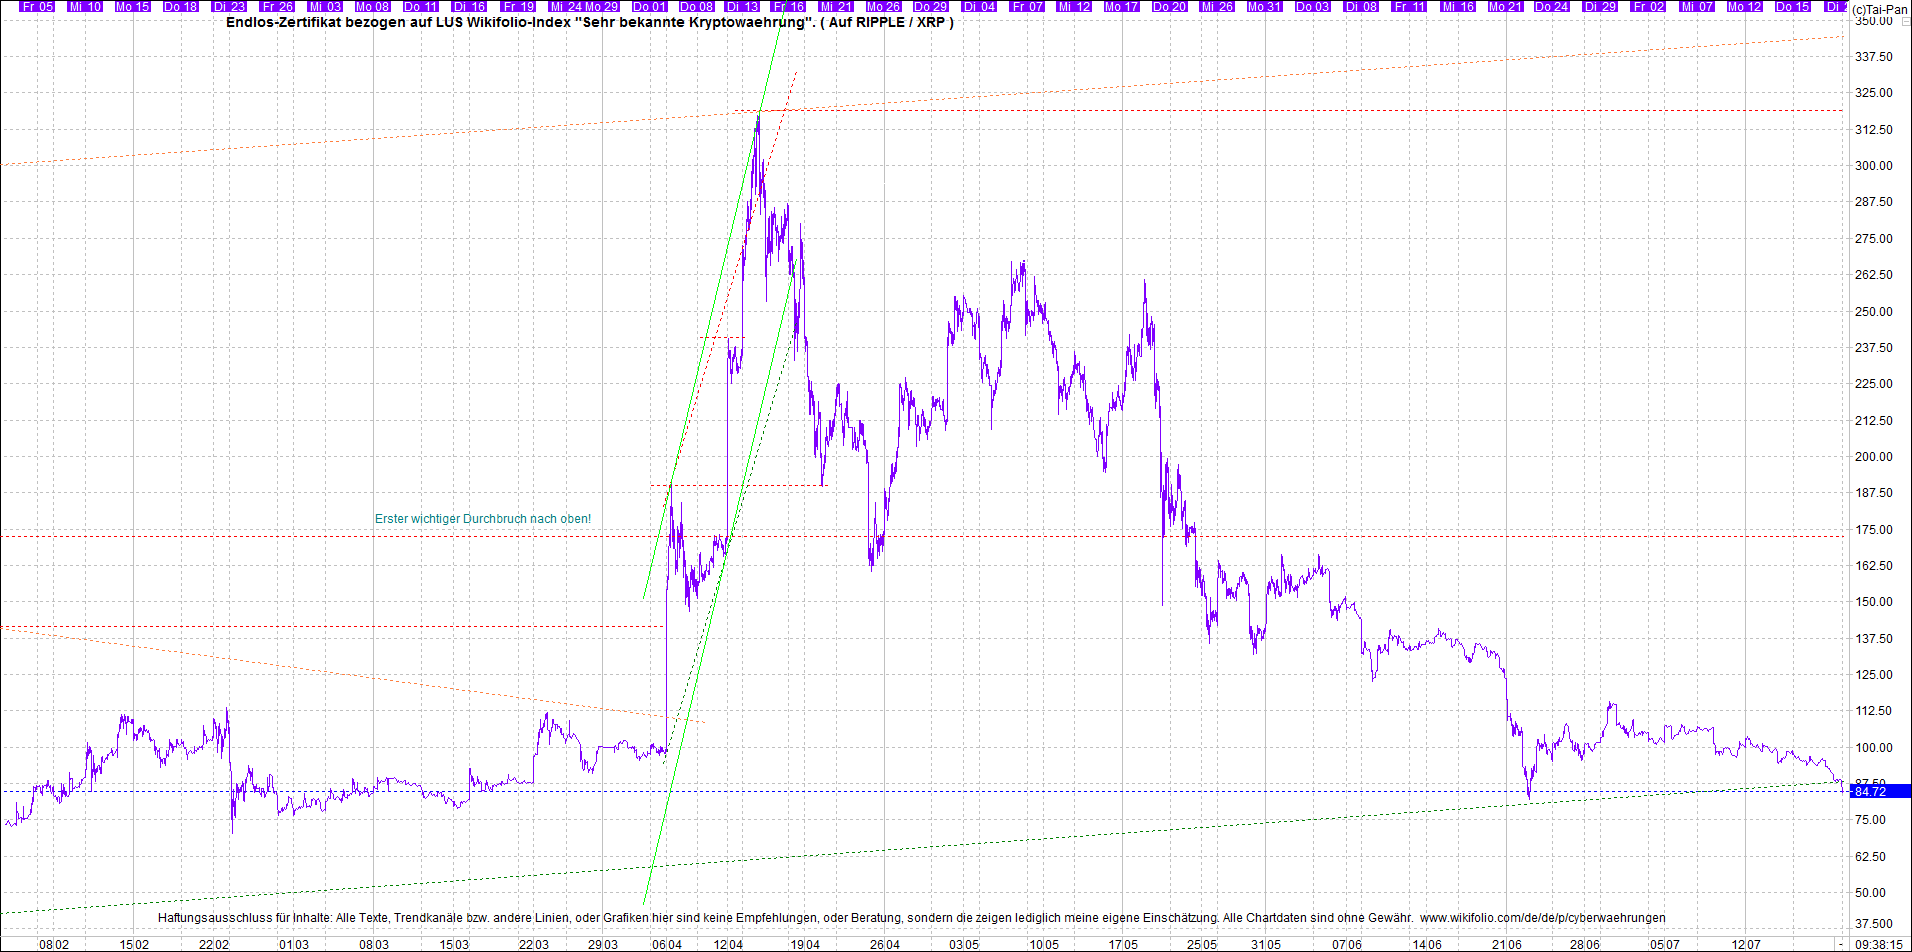Click the 'Mo 08' top date marker
Viewport: 1912px width, 952px height.
pyautogui.click(x=372, y=6)
